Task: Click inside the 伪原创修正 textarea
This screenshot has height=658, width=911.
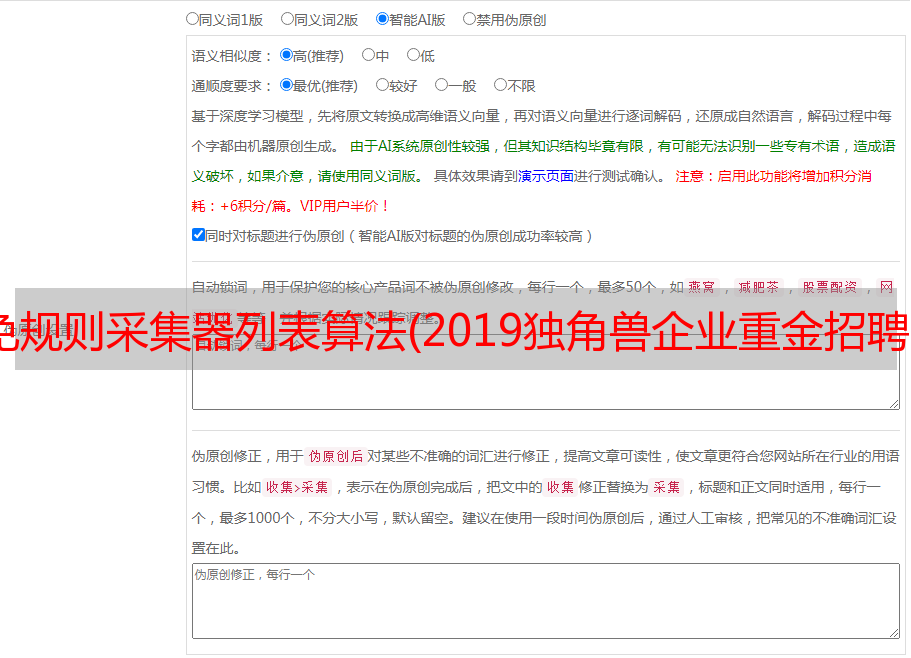Action: pos(546,601)
